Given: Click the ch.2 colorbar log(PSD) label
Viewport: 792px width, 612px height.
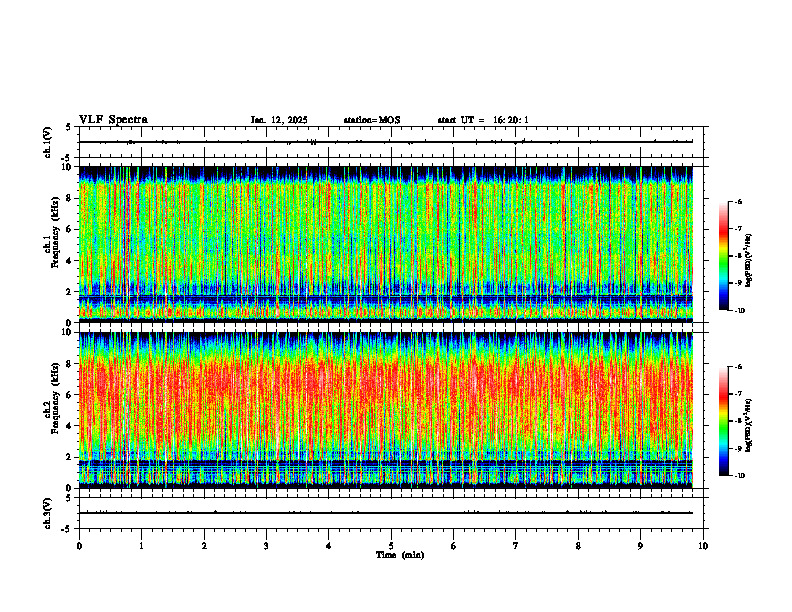Looking at the screenshot, I should [749, 425].
